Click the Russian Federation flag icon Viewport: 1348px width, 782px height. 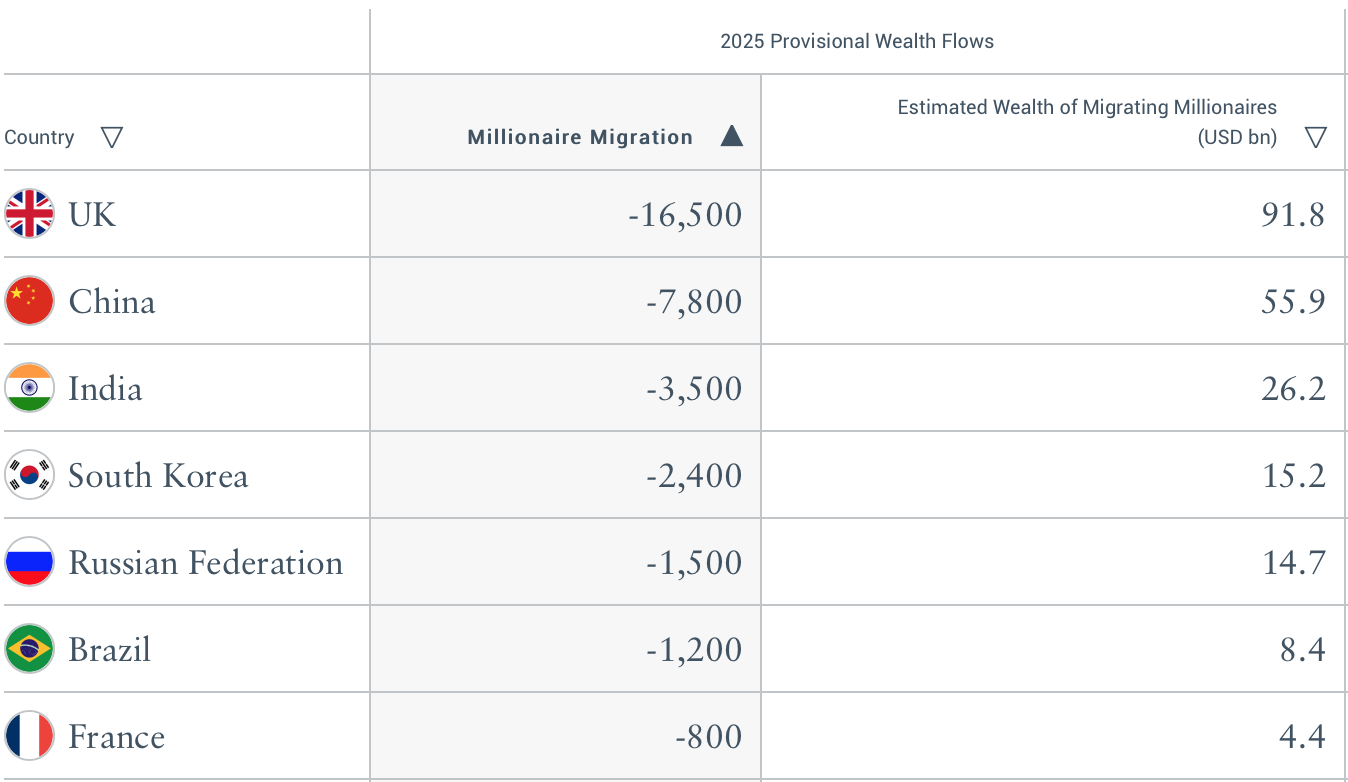(x=29, y=562)
